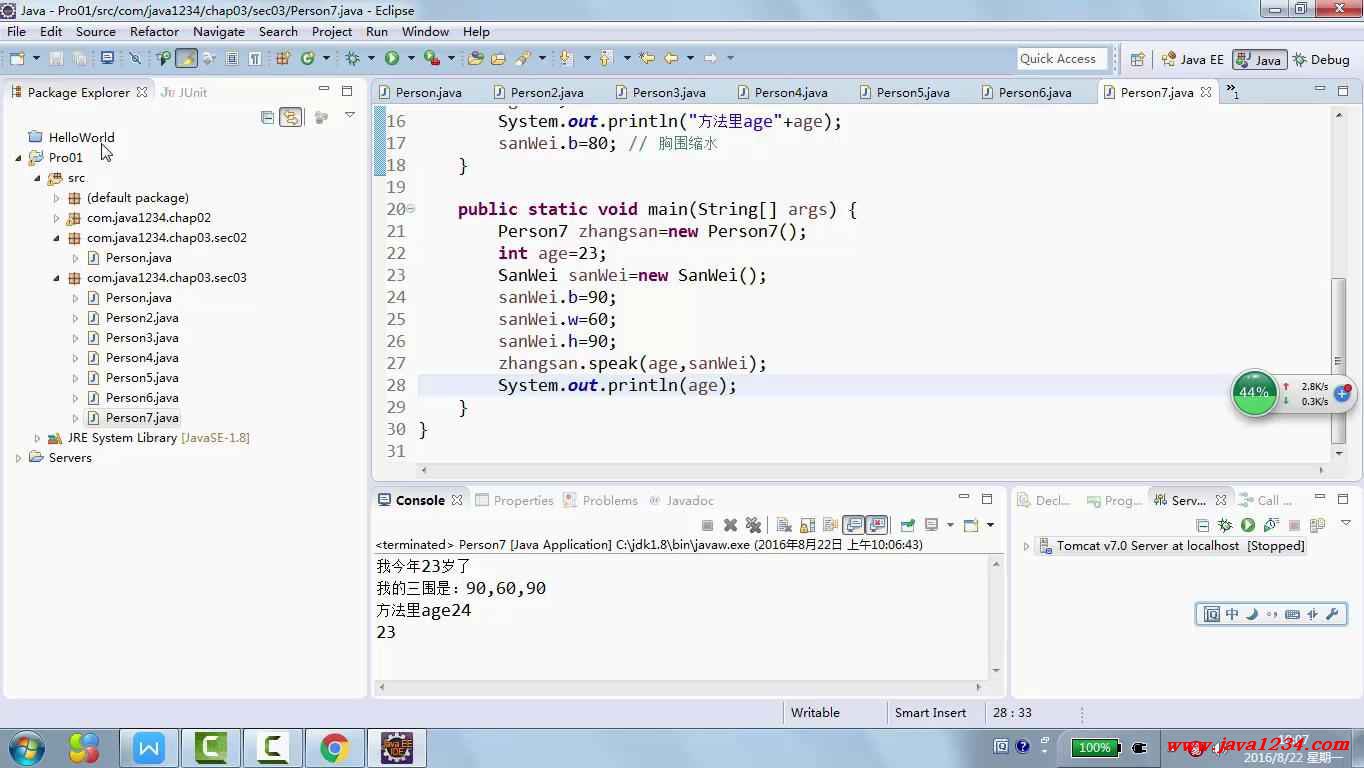Viewport: 1364px width, 768px height.
Task: Open the Debug button dropdown arrow
Action: pyautogui.click(x=370, y=58)
